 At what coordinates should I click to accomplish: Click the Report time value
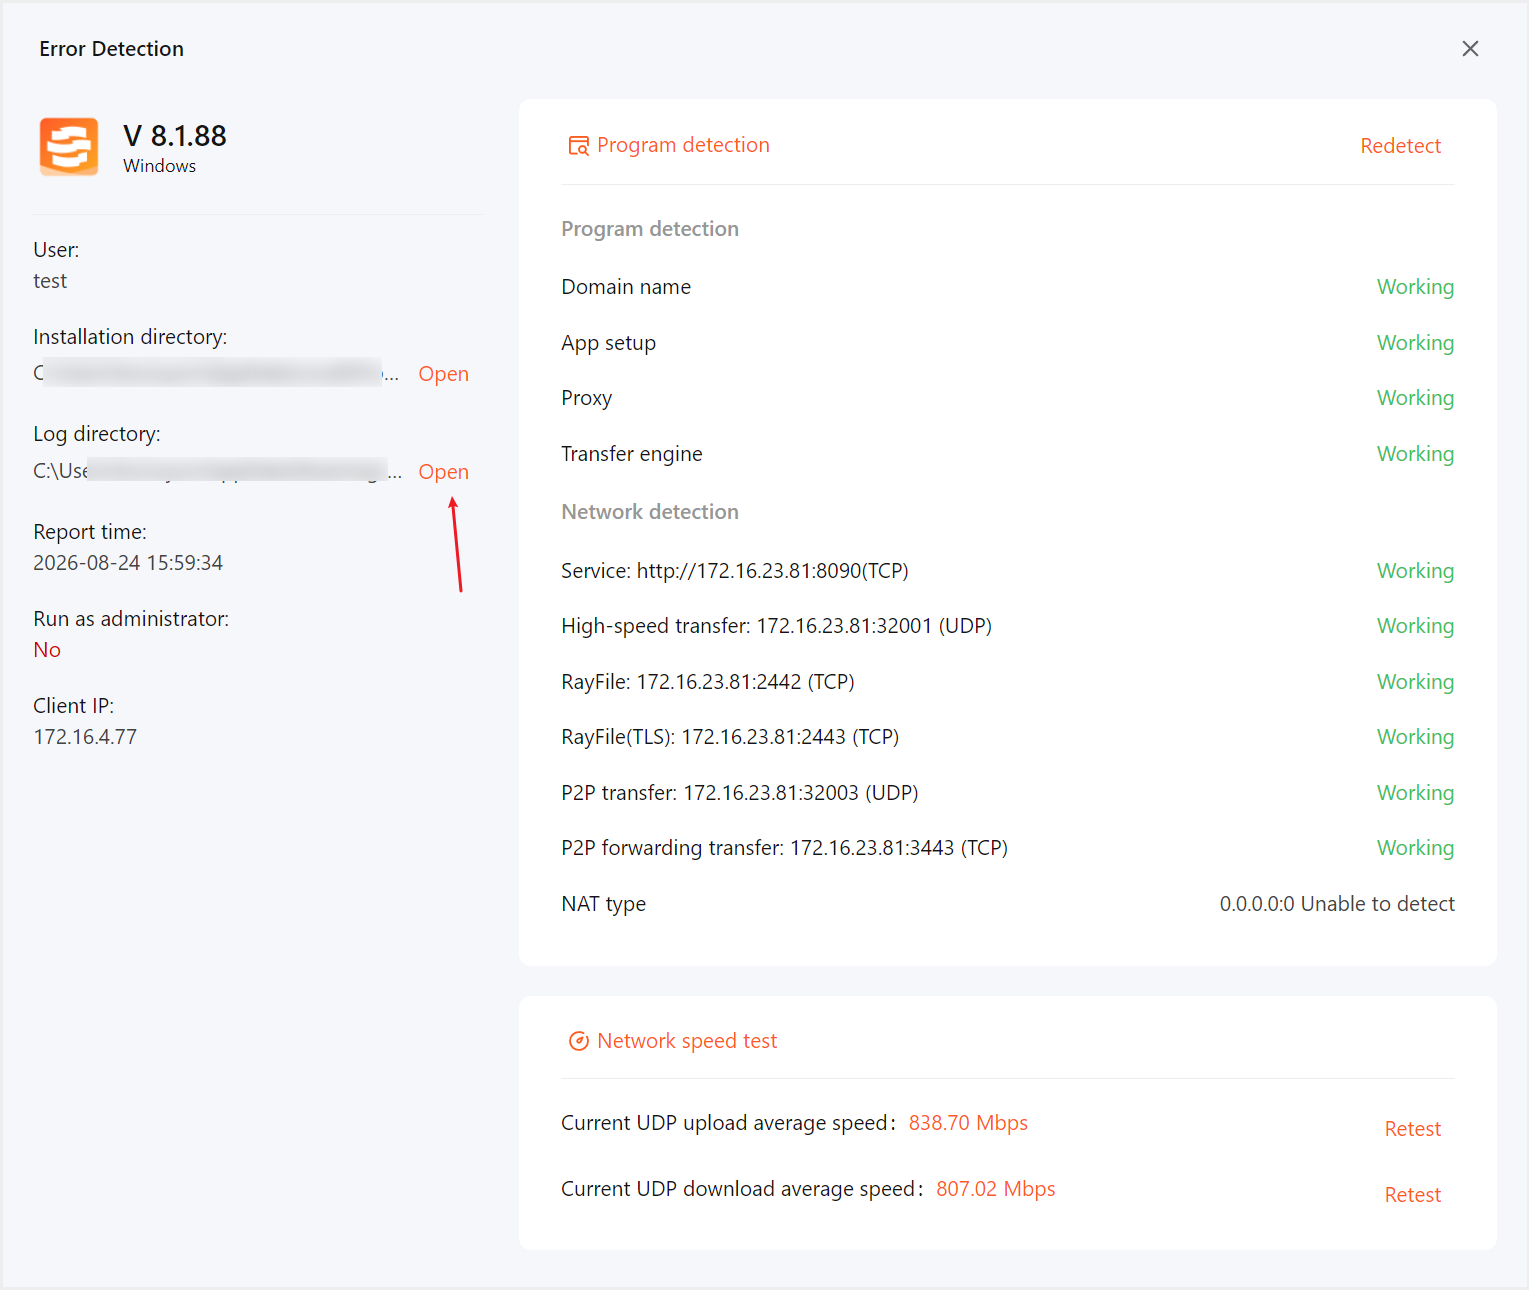(128, 563)
